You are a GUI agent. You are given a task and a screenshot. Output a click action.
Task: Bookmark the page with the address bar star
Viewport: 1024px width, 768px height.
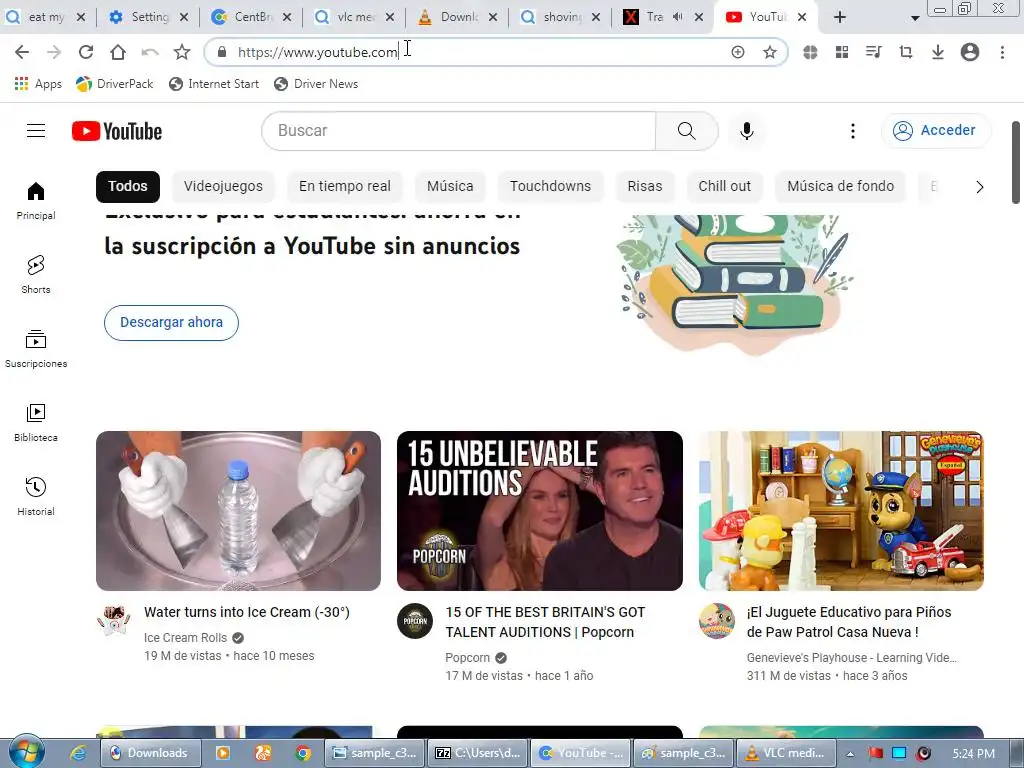pos(770,52)
